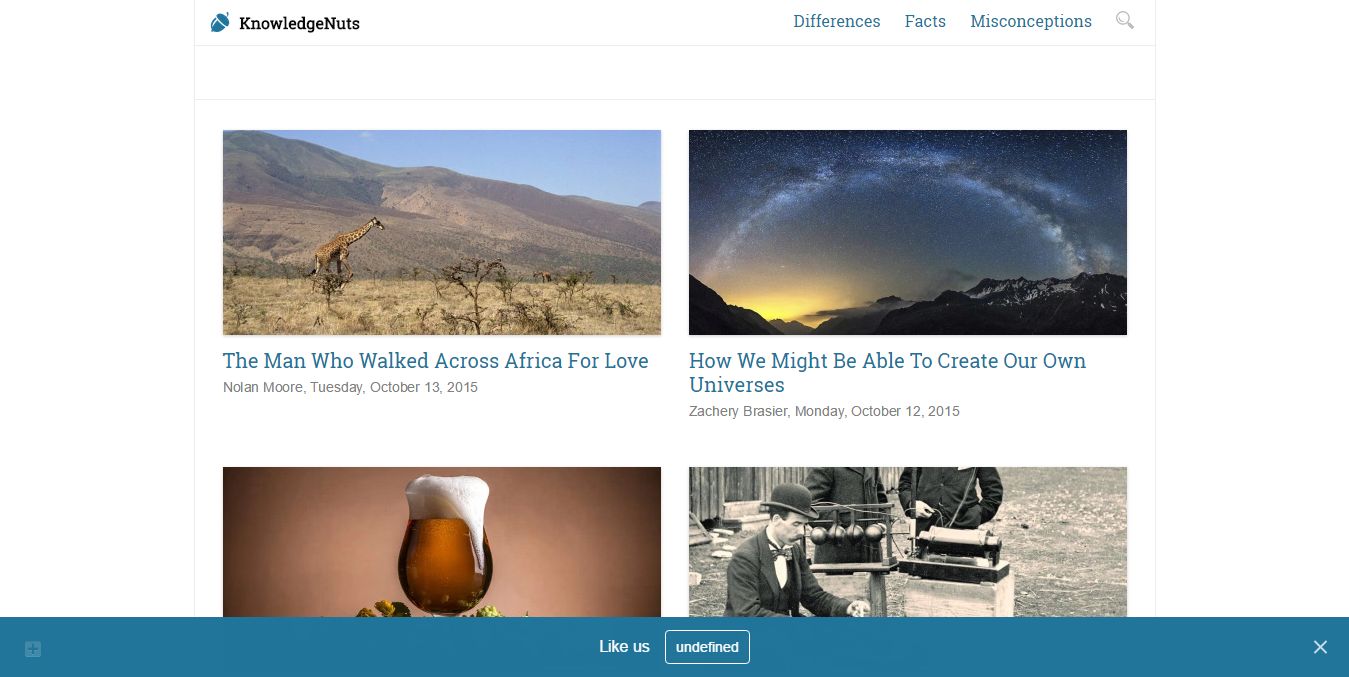The height and width of the screenshot is (677, 1349).
Task: Dismiss the Like us banner with X
Action: (x=1320, y=647)
